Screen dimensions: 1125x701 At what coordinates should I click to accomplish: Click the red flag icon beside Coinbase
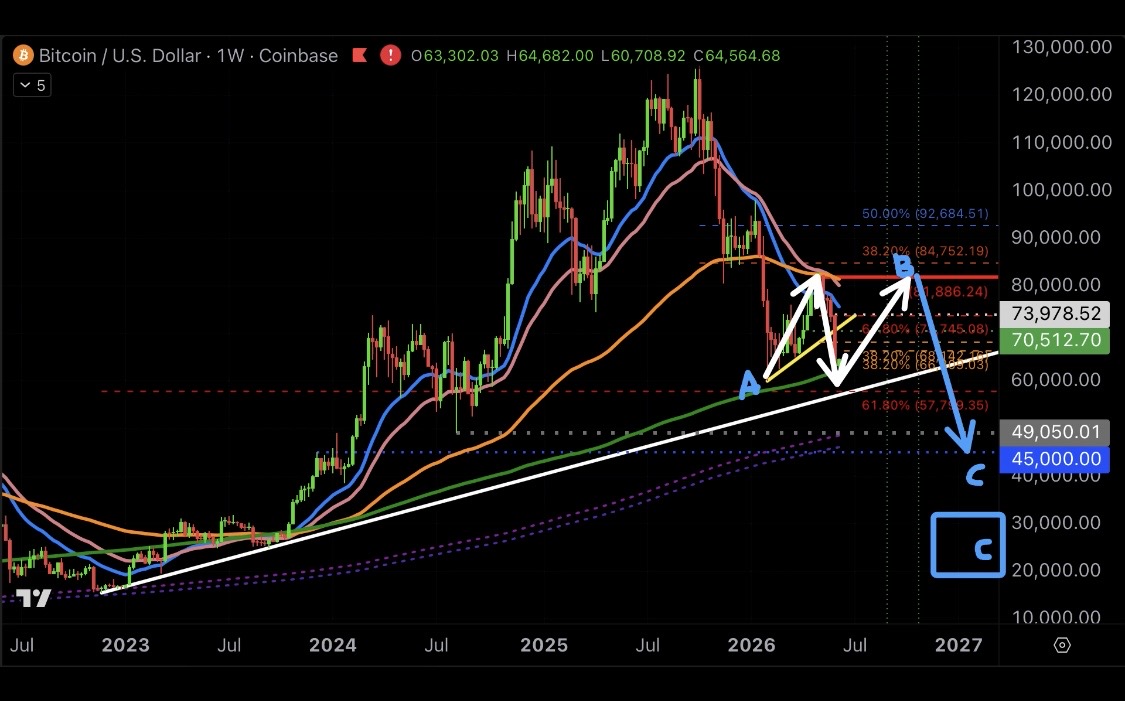tap(359, 55)
